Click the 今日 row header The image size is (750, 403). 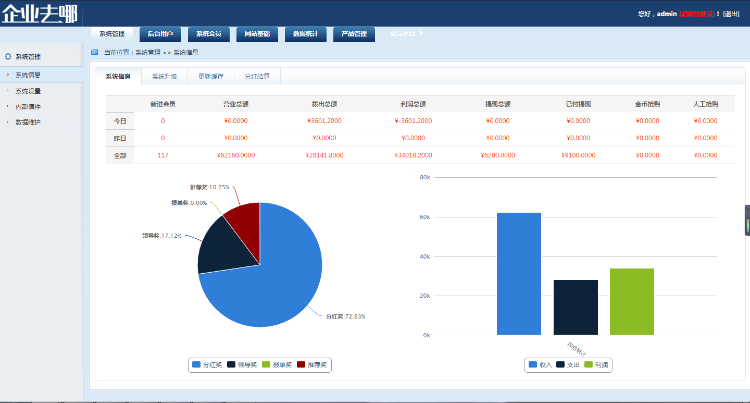tap(120, 121)
